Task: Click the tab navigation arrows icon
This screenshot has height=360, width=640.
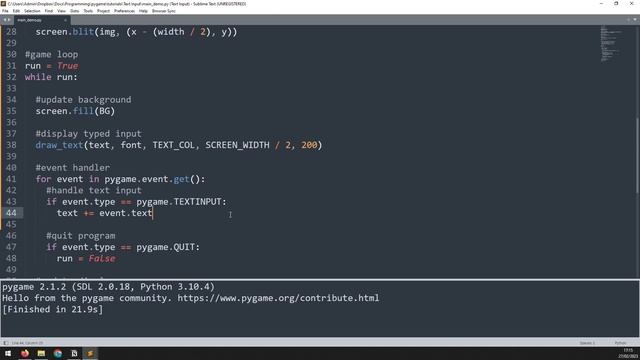Action: 7,20
